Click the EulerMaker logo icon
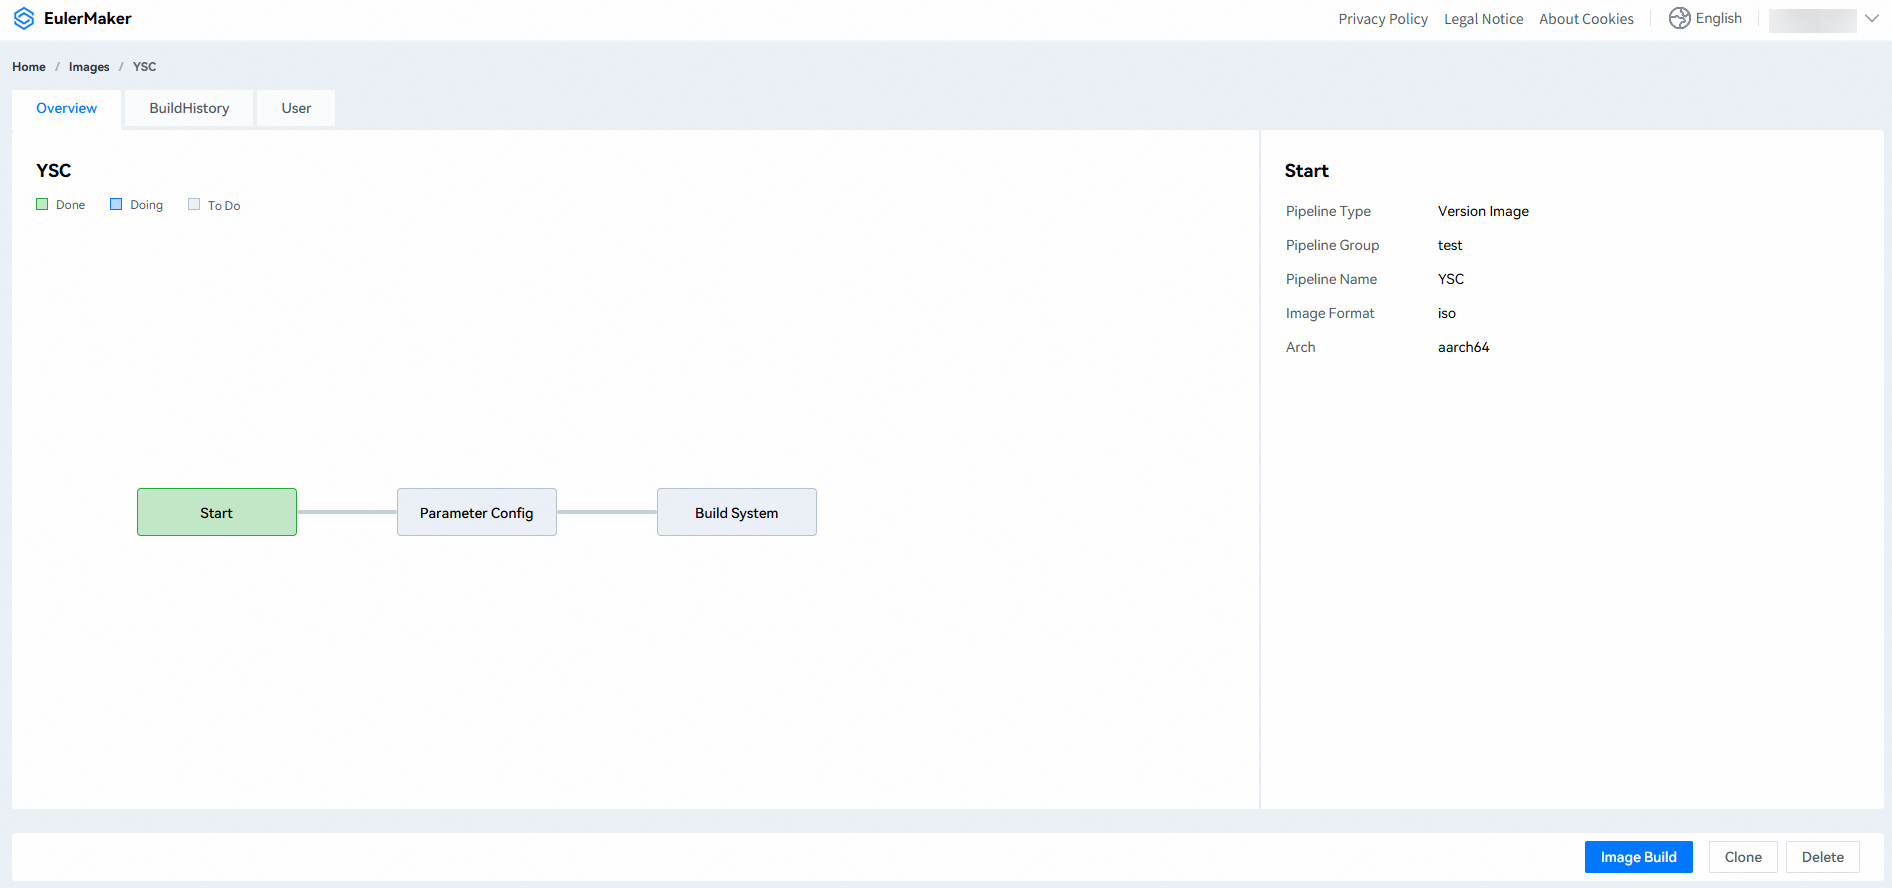Screen dimensions: 1892x888 pyautogui.click(x=24, y=19)
